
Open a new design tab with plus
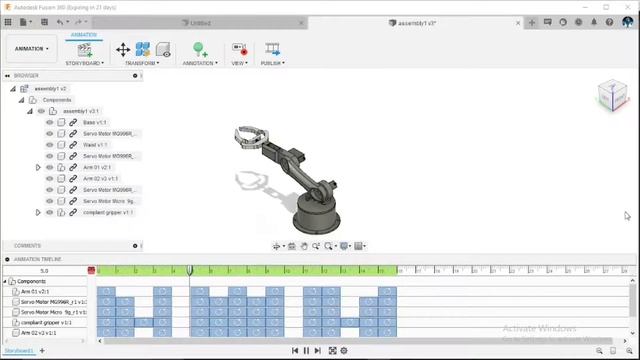531,23
